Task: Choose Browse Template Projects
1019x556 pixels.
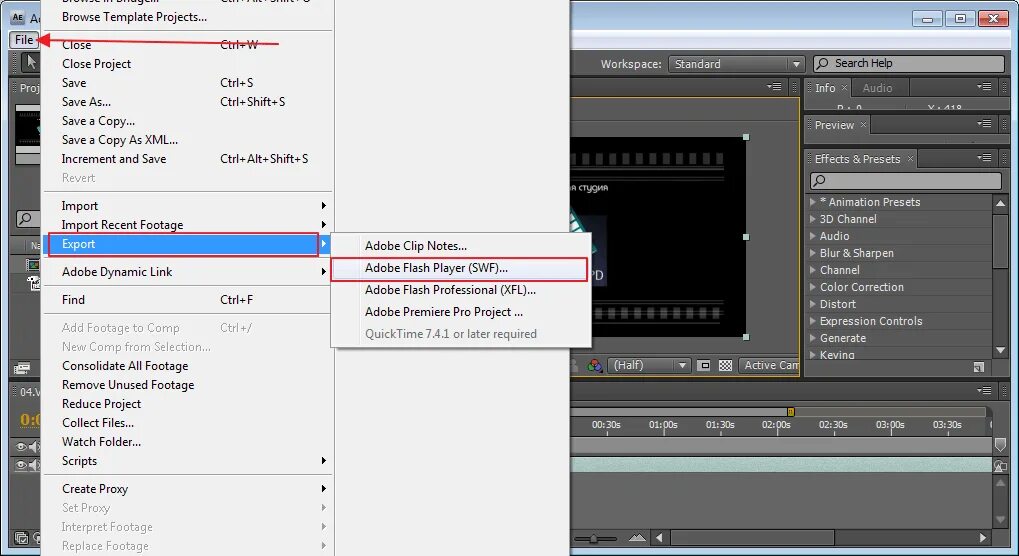Action: (188, 18)
